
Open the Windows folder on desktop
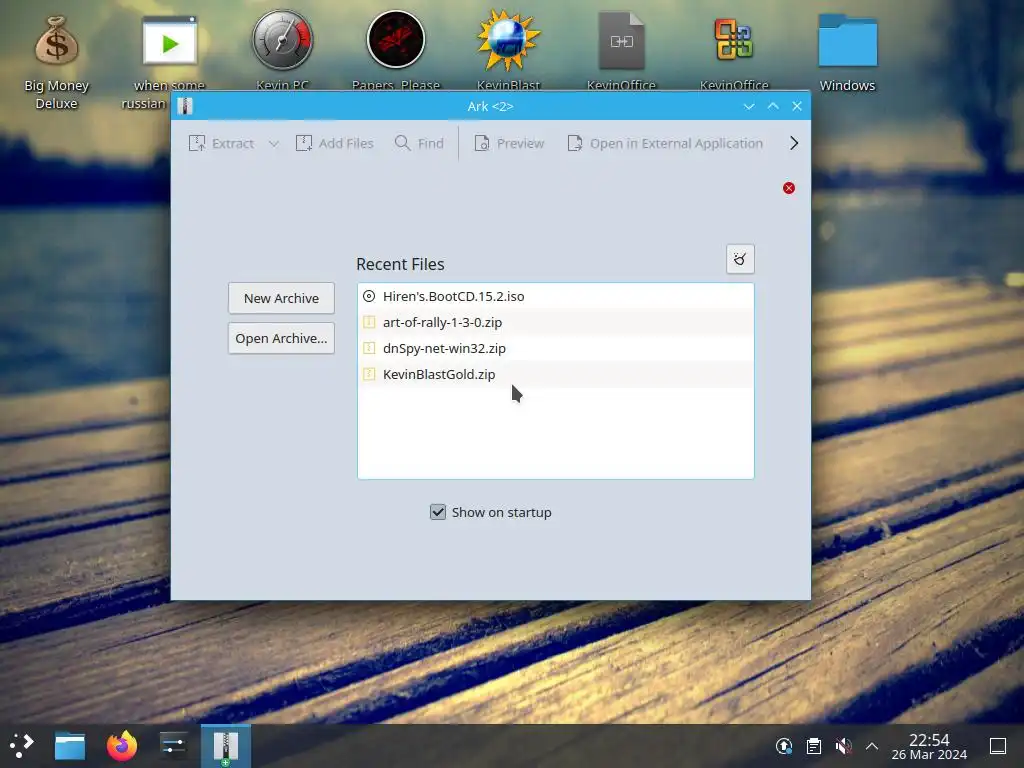[x=847, y=52]
